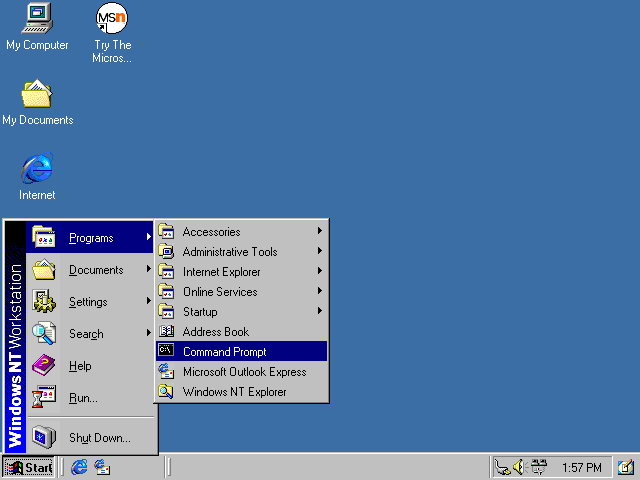Select the Internet desktop icon
The width and height of the screenshot is (640, 480).
point(37,168)
